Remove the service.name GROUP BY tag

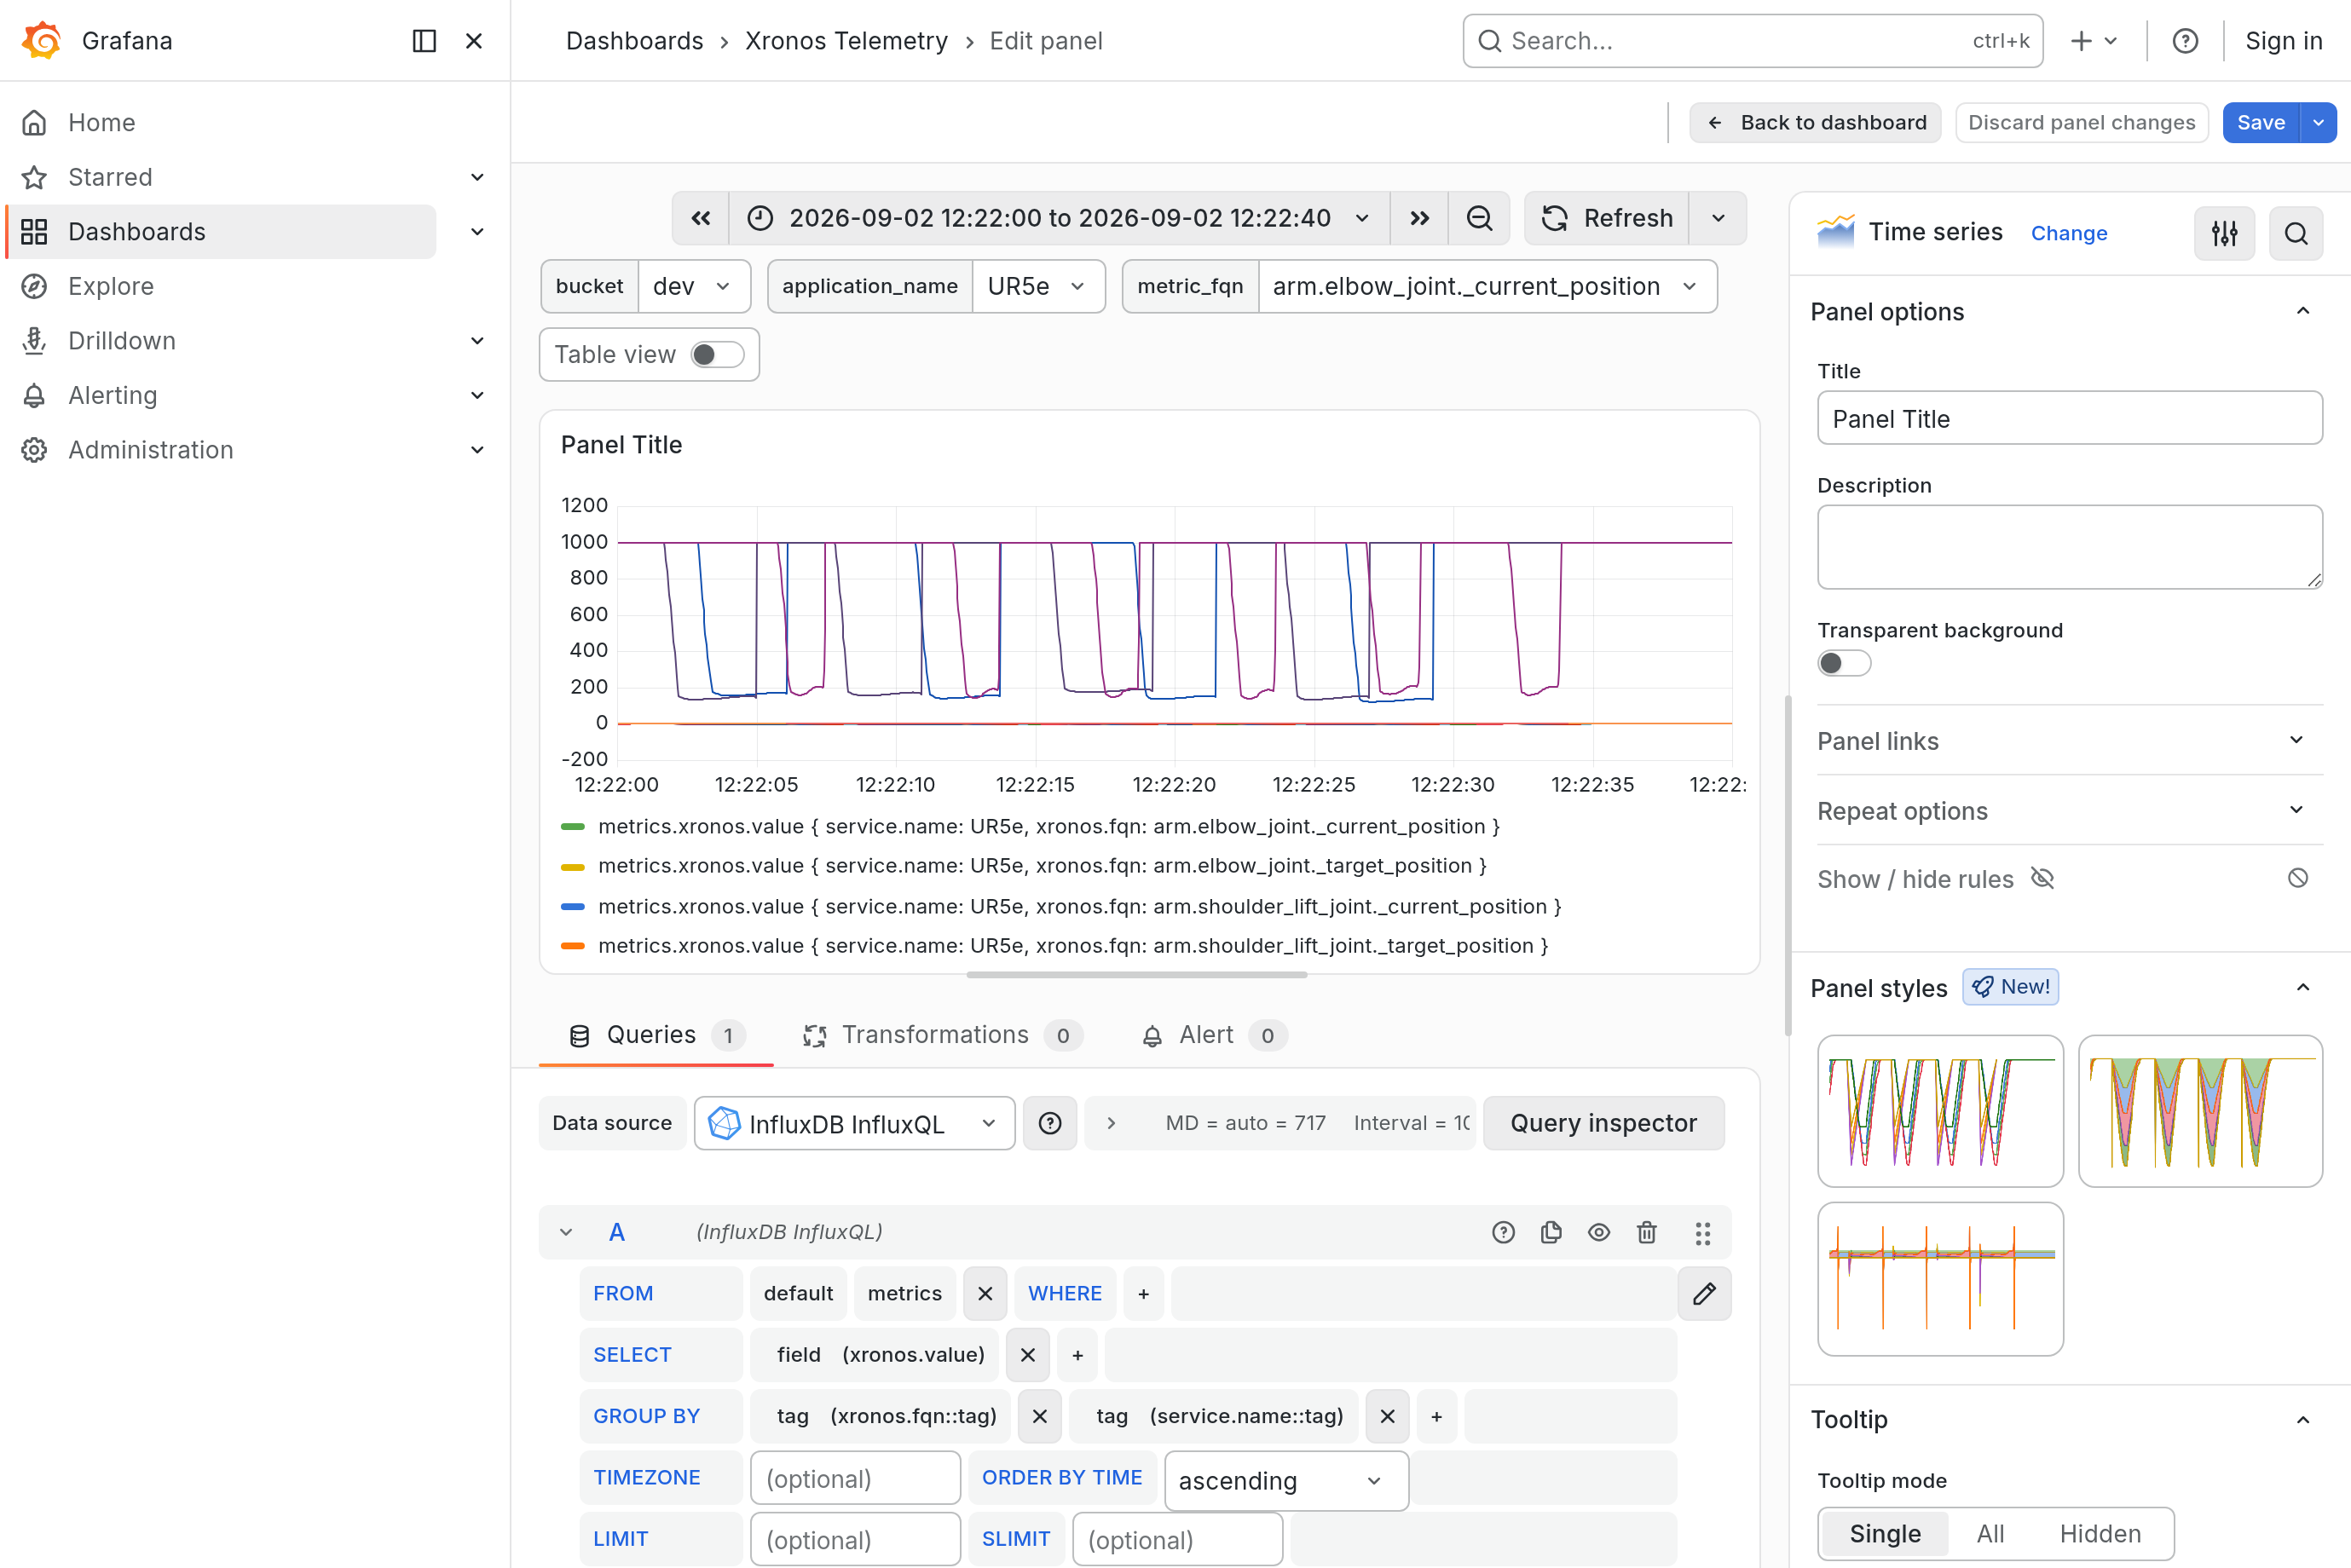[1387, 1416]
